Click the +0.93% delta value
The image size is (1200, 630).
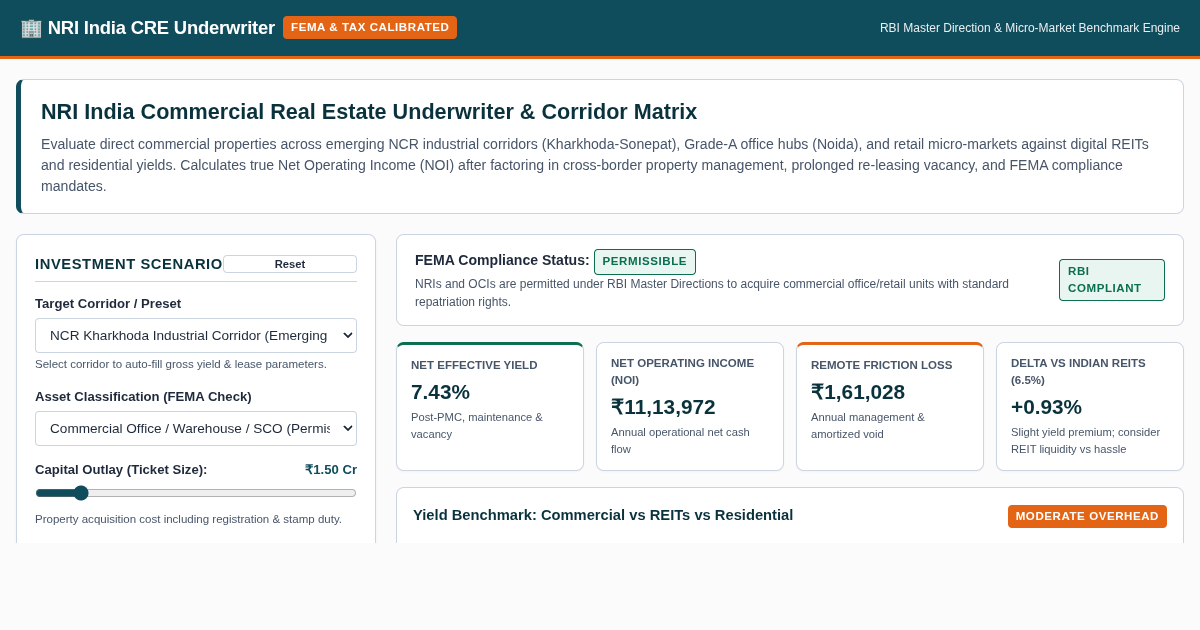1046,407
